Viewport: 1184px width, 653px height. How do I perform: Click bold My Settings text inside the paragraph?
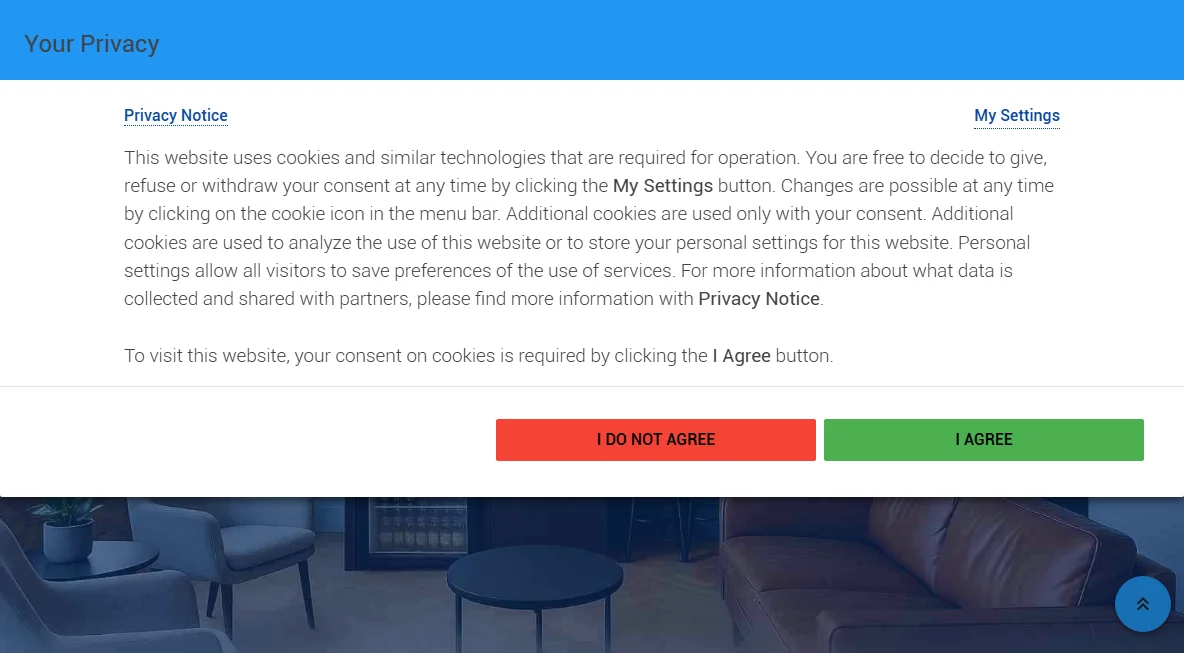pos(663,186)
